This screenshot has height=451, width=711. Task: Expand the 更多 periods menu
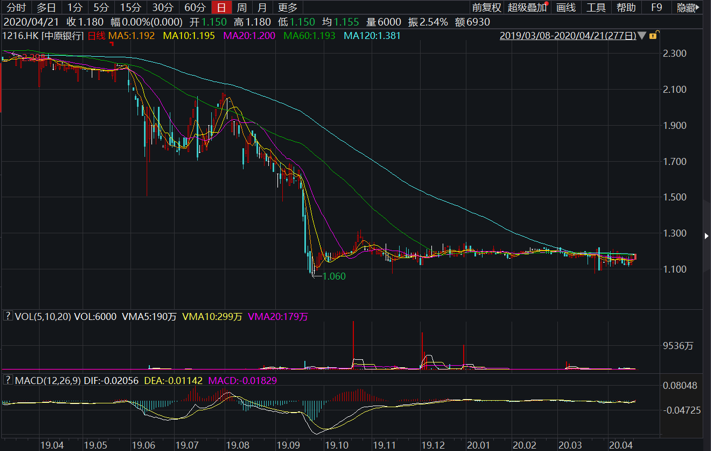point(287,8)
